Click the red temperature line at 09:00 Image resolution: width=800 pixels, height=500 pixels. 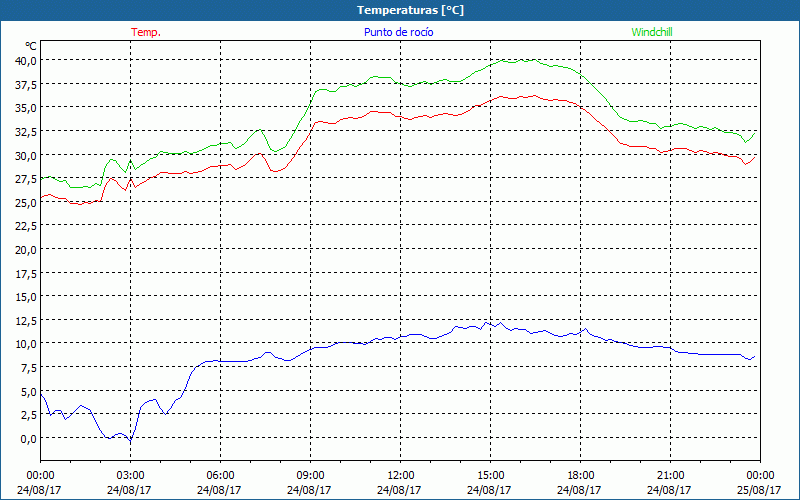pyautogui.click(x=310, y=133)
